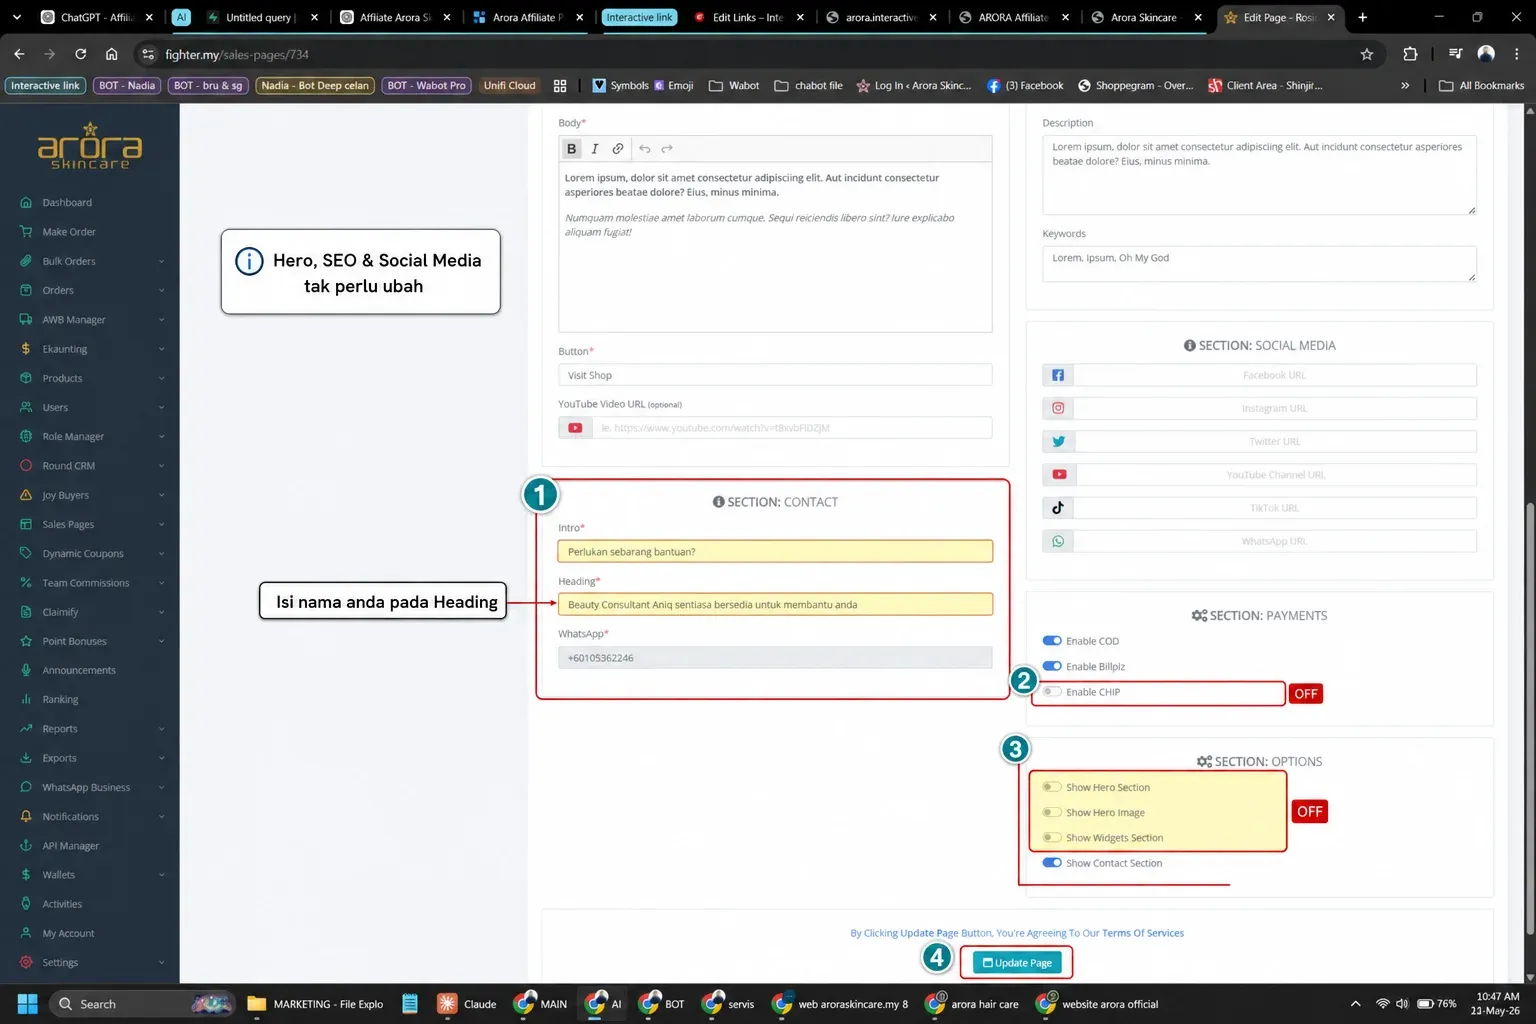Click the Italic formatting icon in Body editor
1536x1024 pixels.
pos(595,149)
